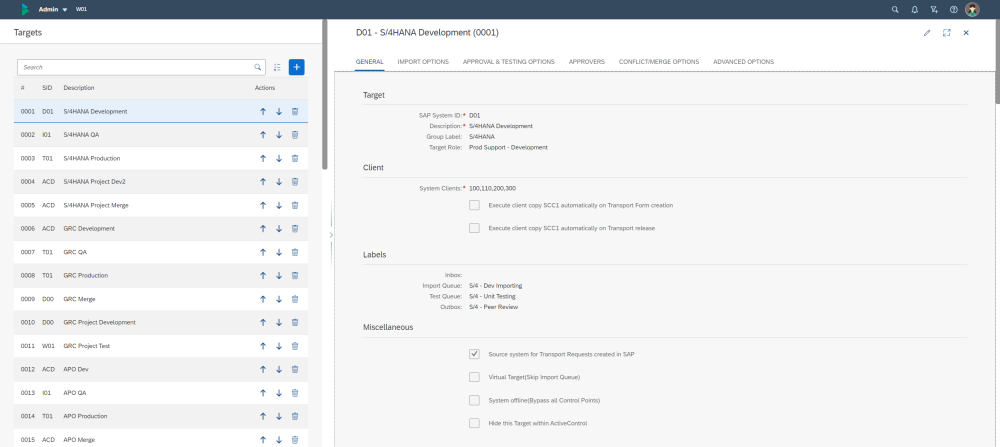The width and height of the screenshot is (1000, 447).
Task: Open the user avatar menu
Action: (972, 10)
